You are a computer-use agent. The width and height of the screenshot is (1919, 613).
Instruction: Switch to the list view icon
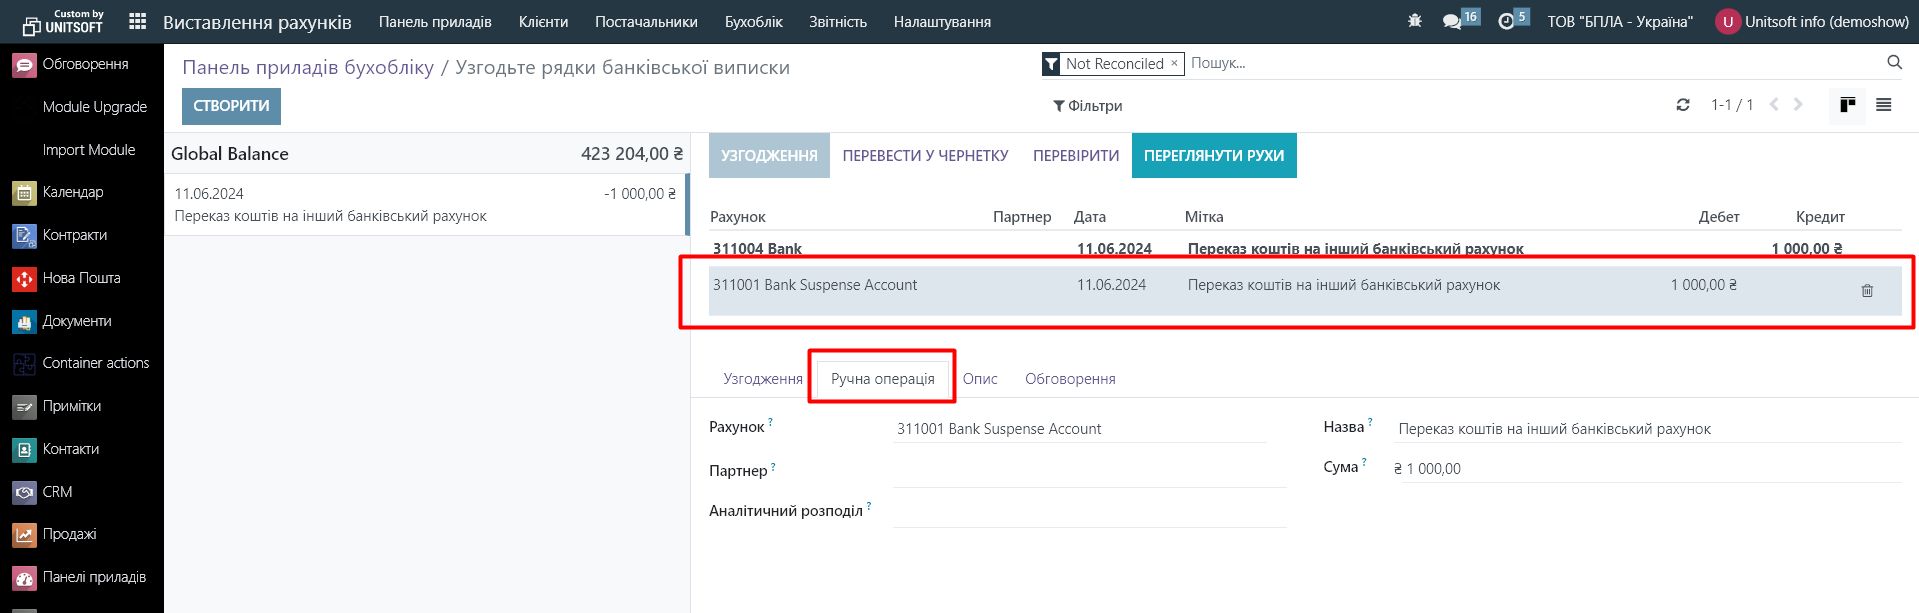pyautogui.click(x=1883, y=105)
